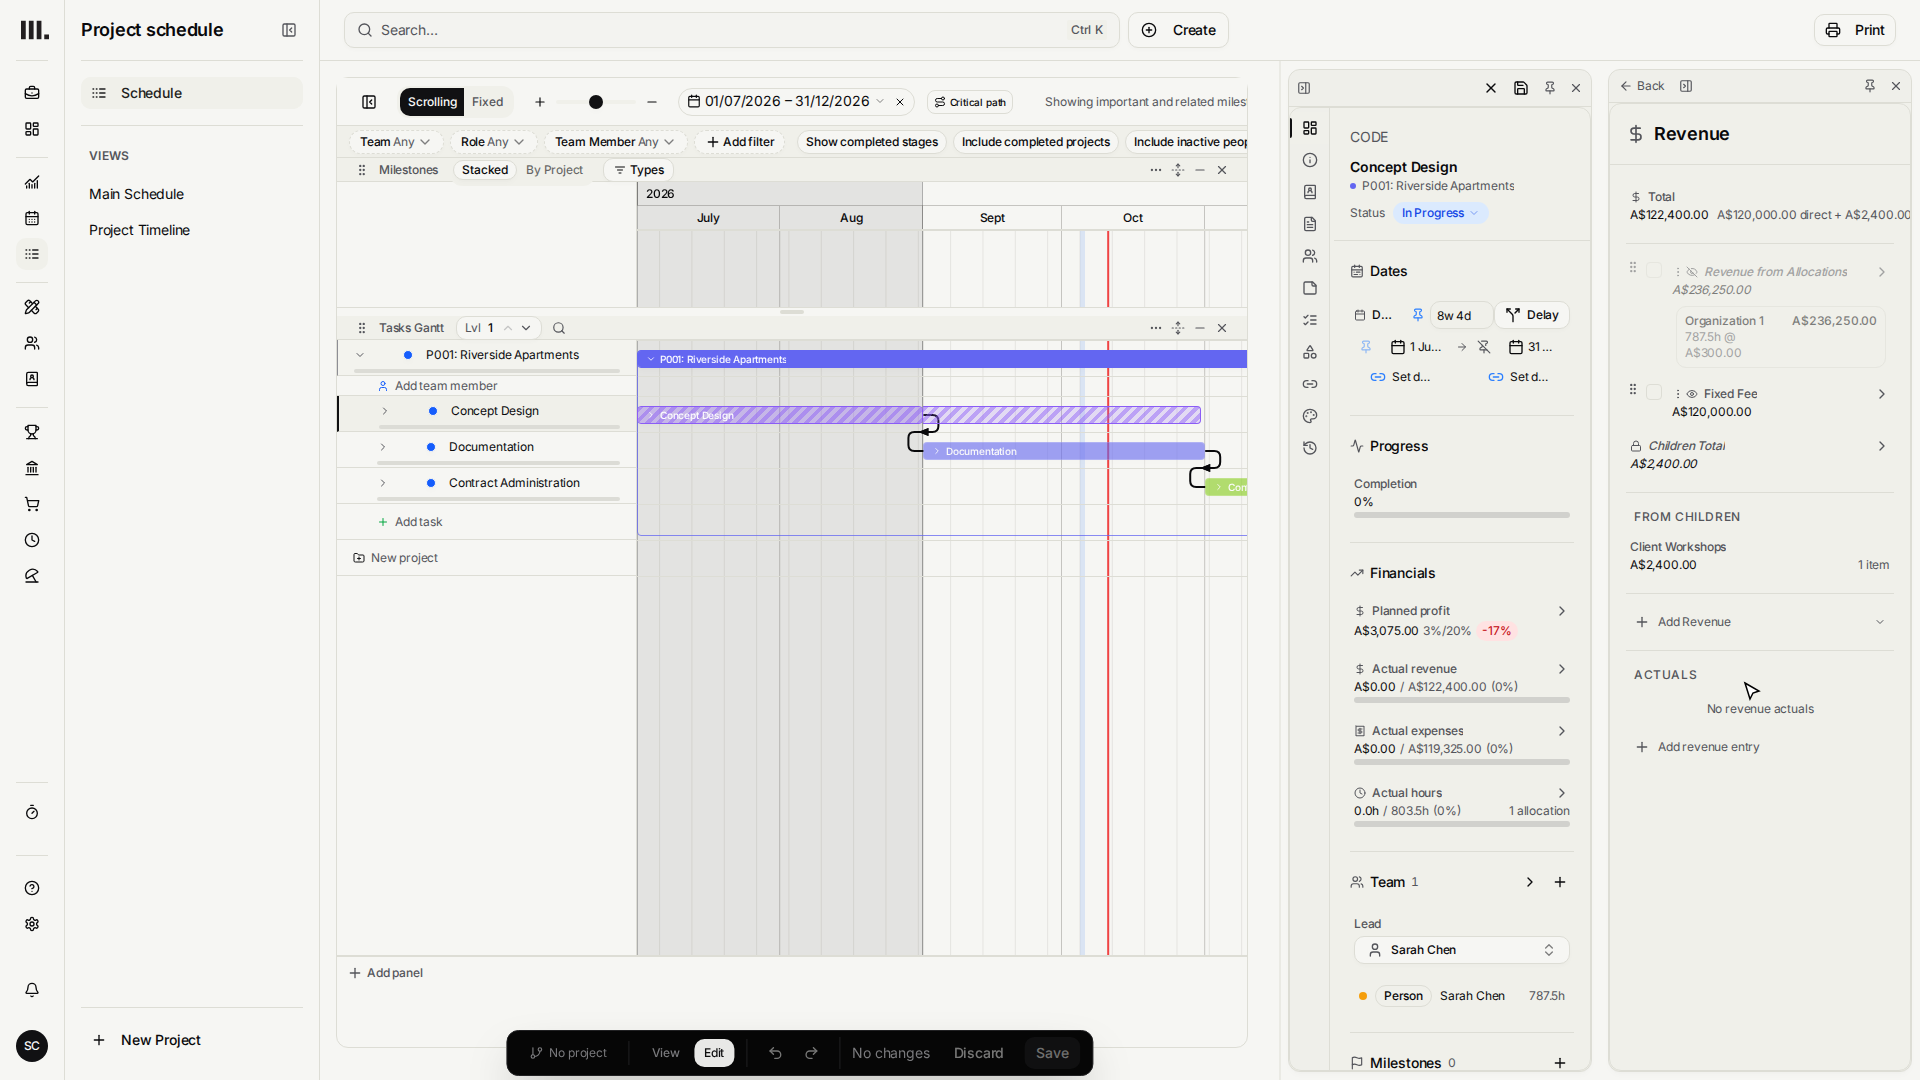
Task: Toggle Show completed stages filter
Action: coord(872,142)
